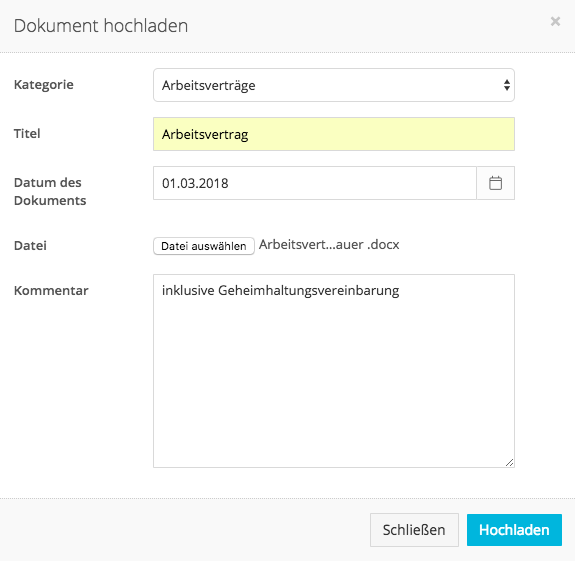The height and width of the screenshot is (561, 575).
Task: Click the selected file name Arbeitsvert...auer .docx
Action: [x=329, y=245]
